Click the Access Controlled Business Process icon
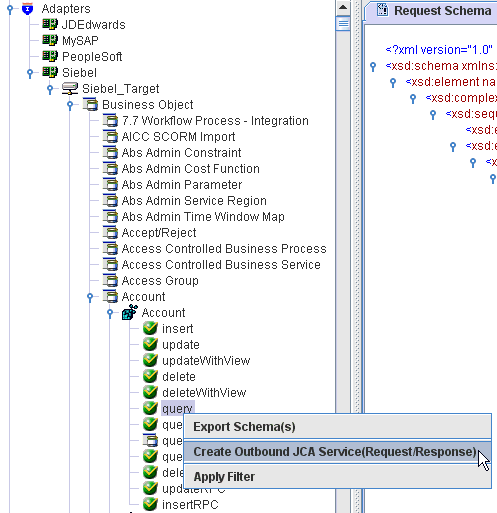Screen dimensions: 497x513 [x=110, y=249]
